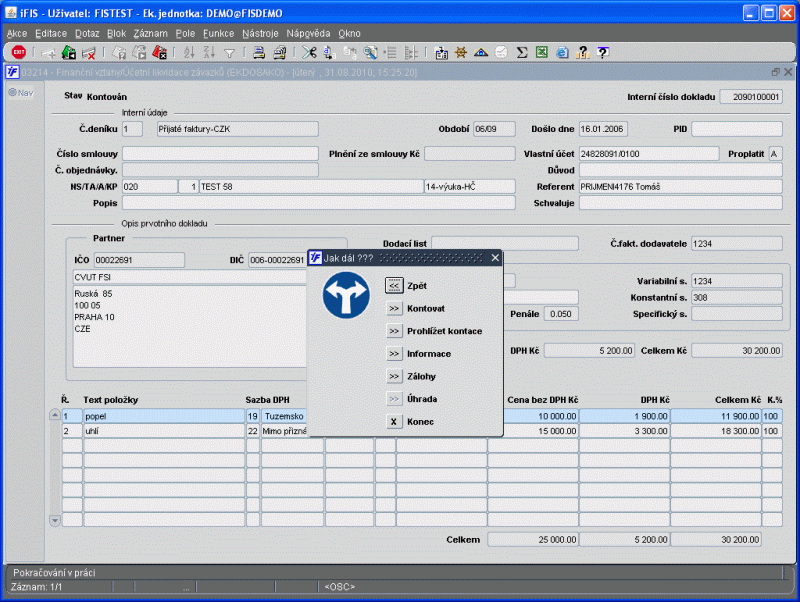The image size is (800, 602).
Task: Click the Sigma sum icon in the toolbar
Action: [x=522, y=53]
